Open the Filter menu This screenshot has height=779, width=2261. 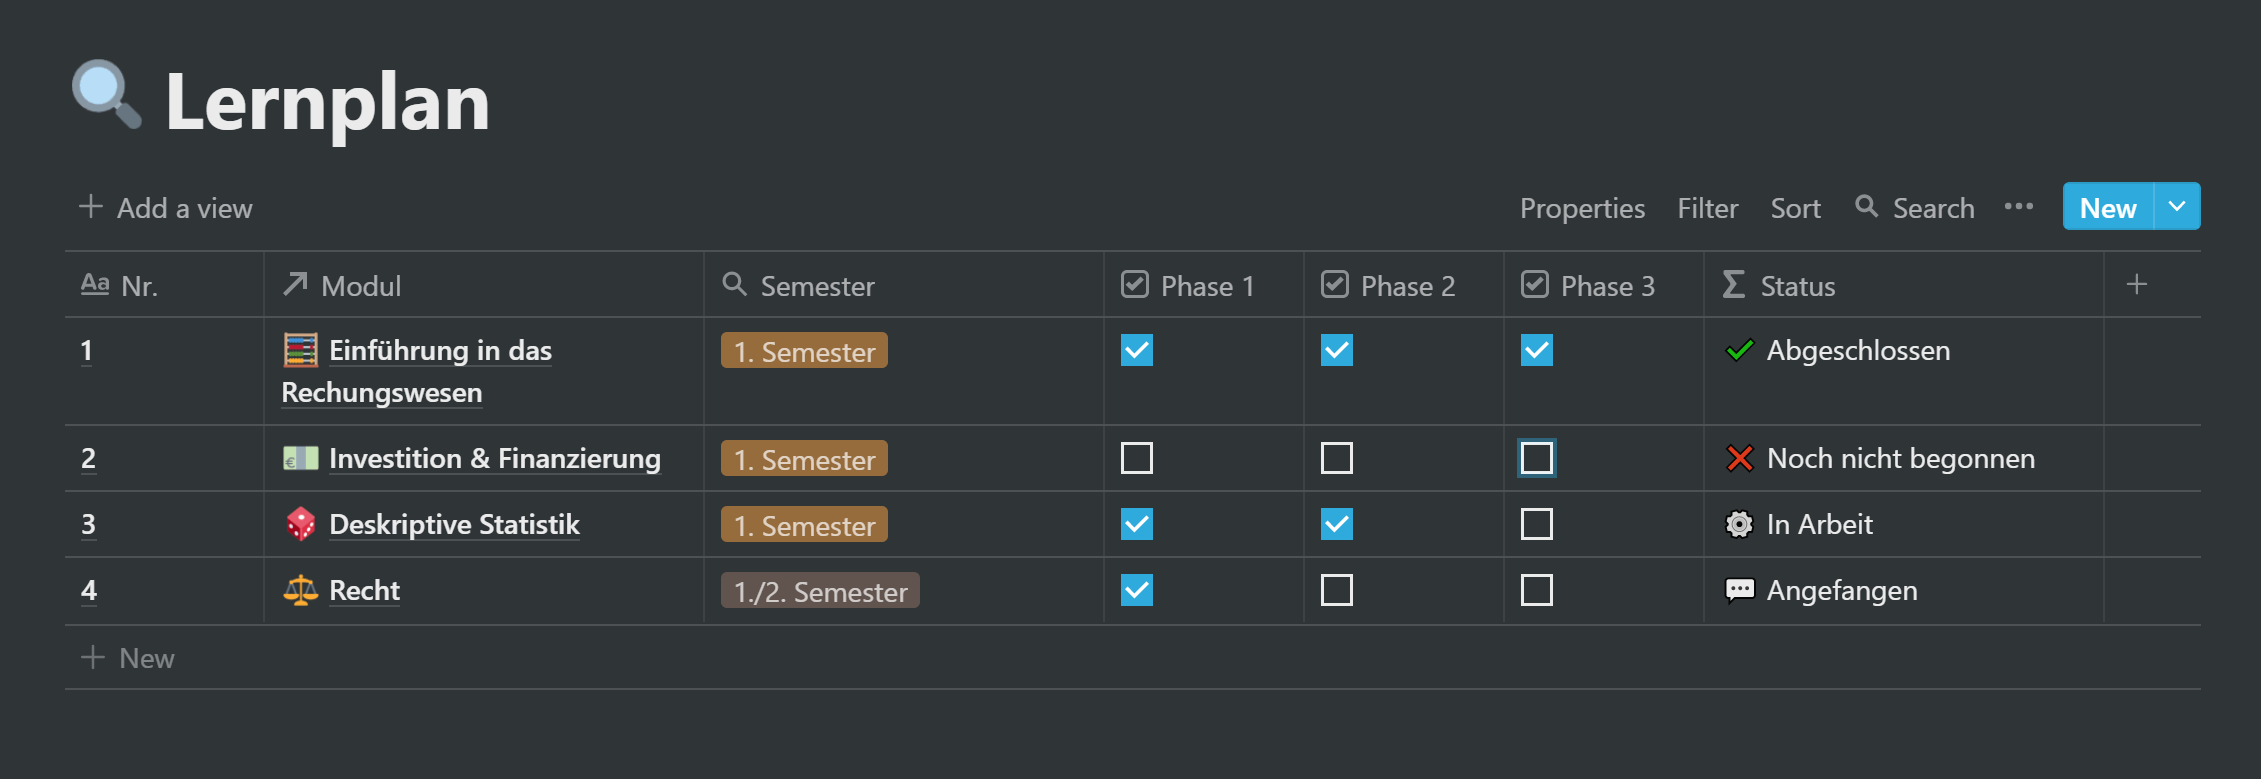tap(1708, 208)
